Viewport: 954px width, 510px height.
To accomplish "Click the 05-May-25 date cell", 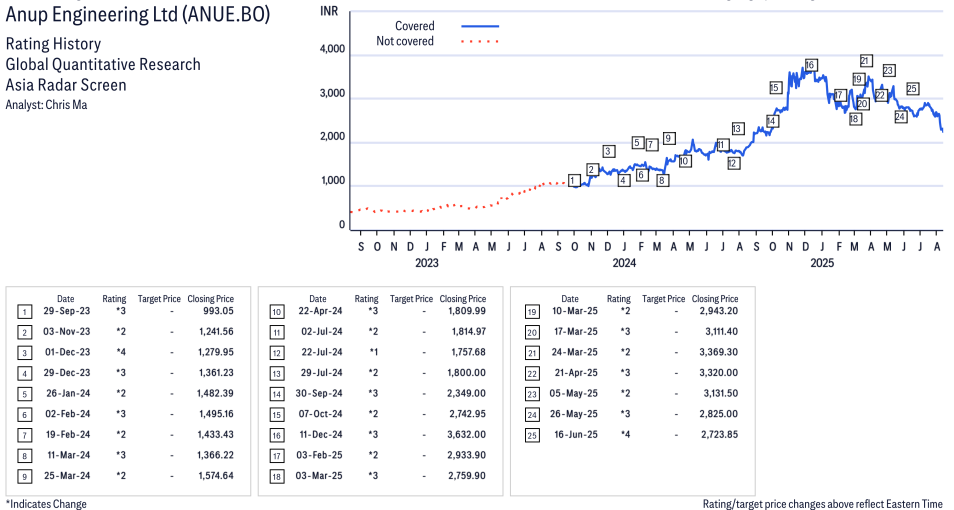I will coord(573,394).
